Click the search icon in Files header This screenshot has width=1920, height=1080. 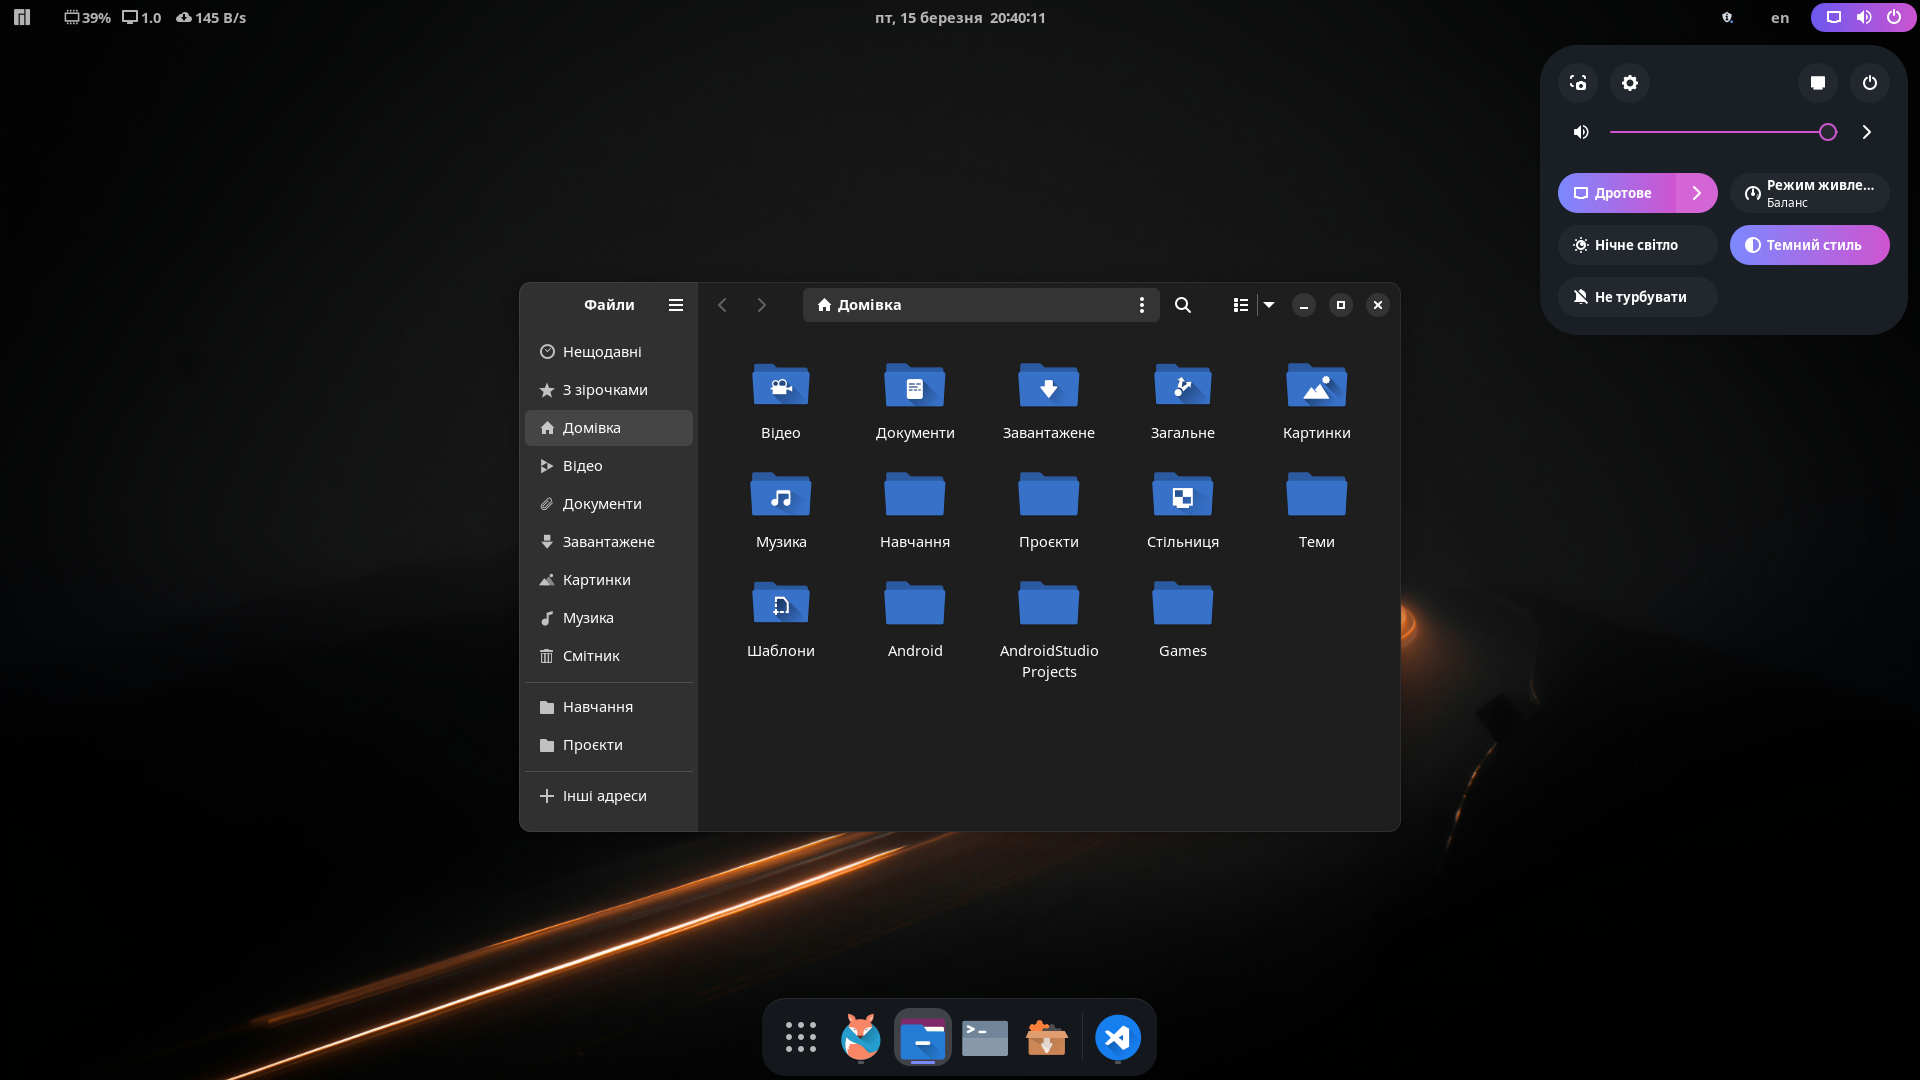click(1182, 305)
